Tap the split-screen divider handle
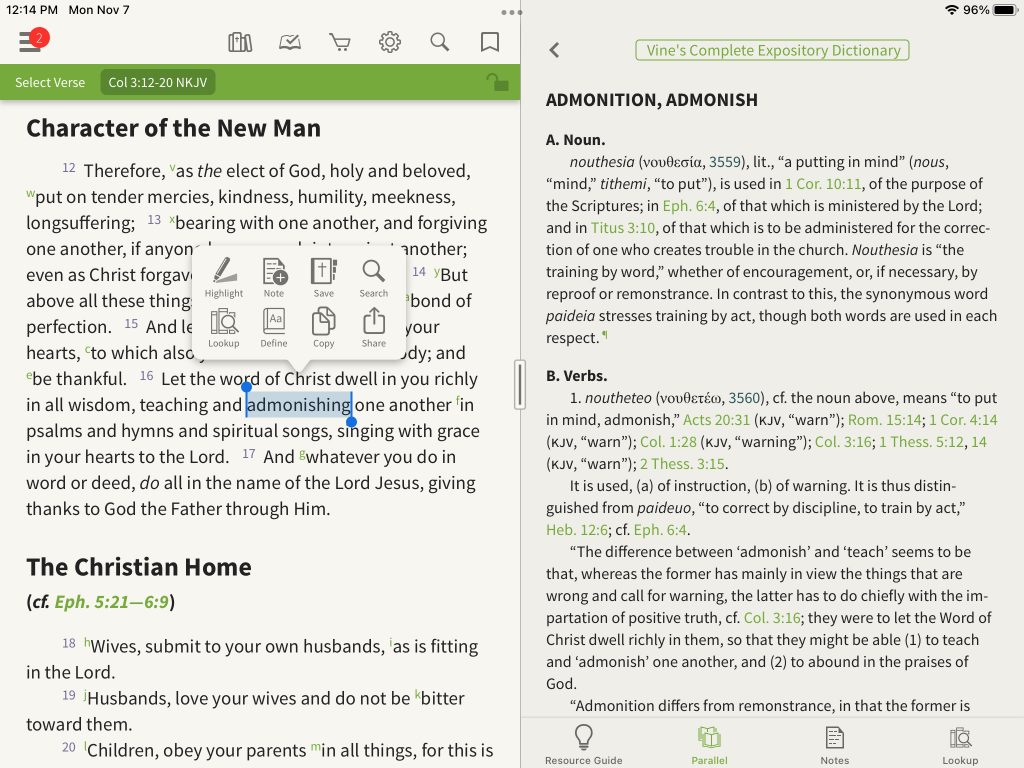 click(x=520, y=385)
